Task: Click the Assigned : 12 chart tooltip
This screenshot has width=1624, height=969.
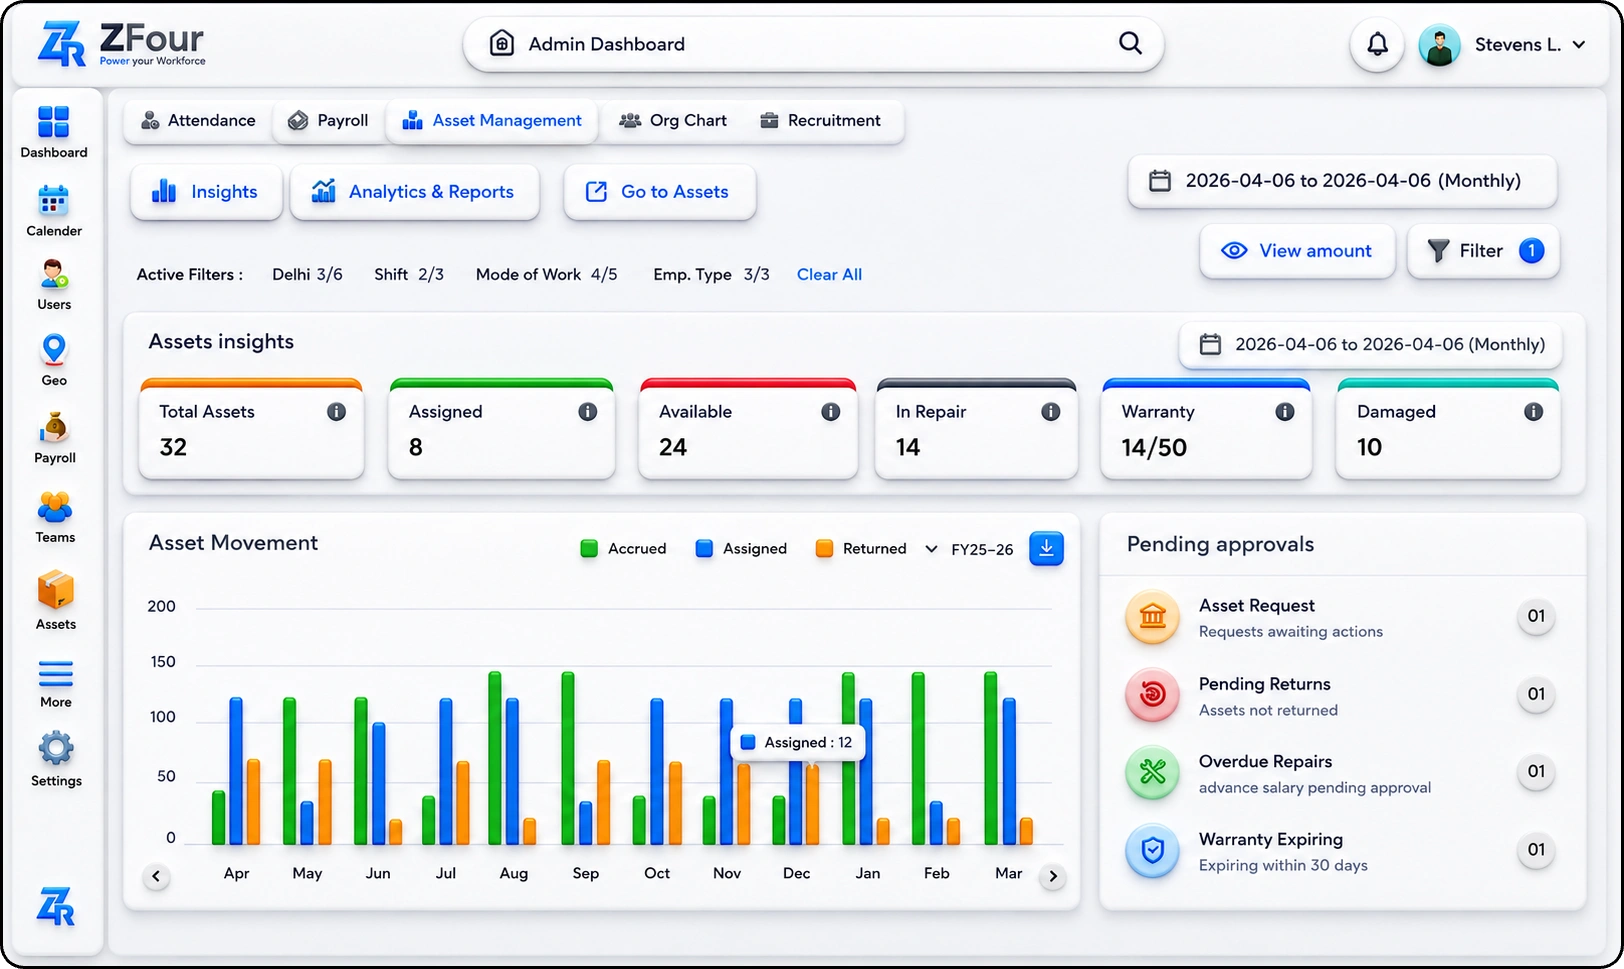Action: point(797,743)
